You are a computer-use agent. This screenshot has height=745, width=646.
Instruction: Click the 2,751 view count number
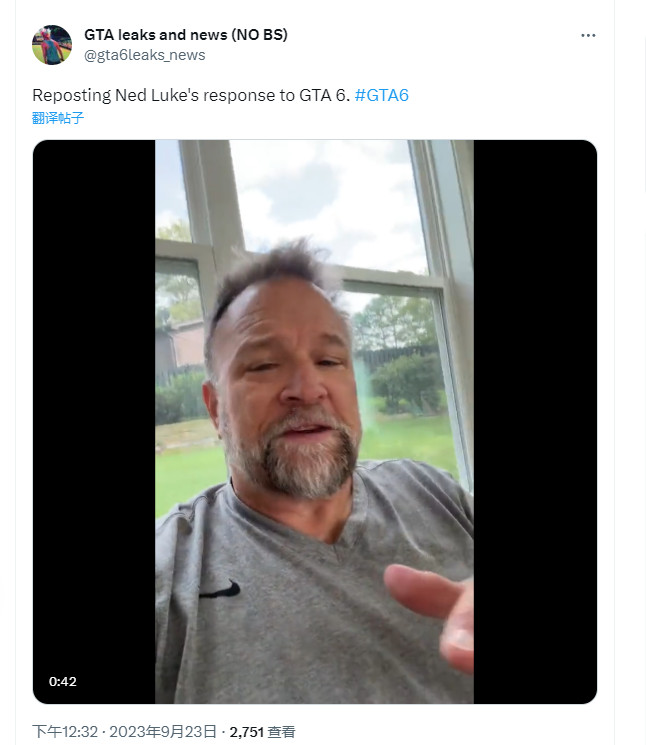(246, 732)
